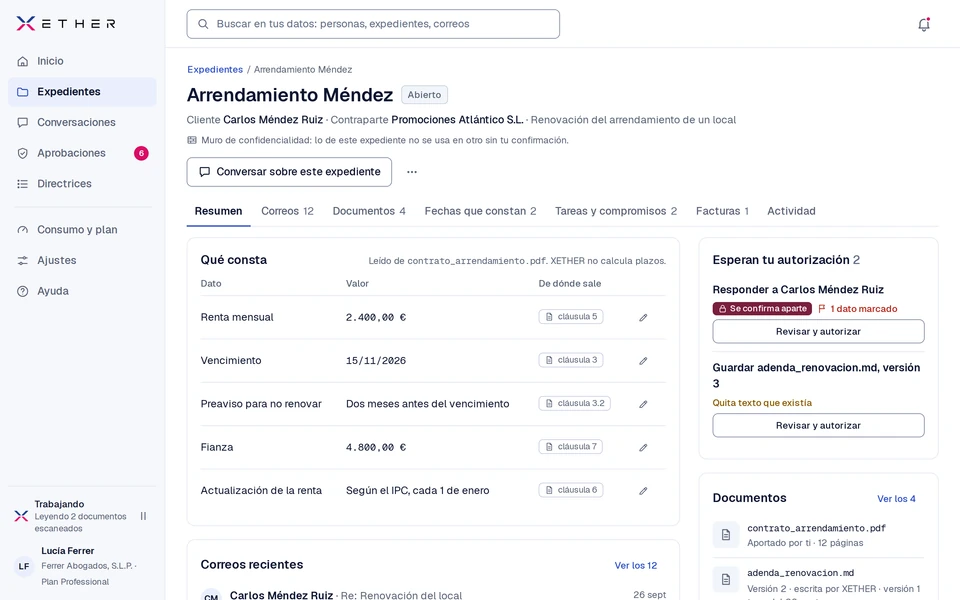
Task: Open Conversaciones in the sidebar
Action: [x=82, y=122]
